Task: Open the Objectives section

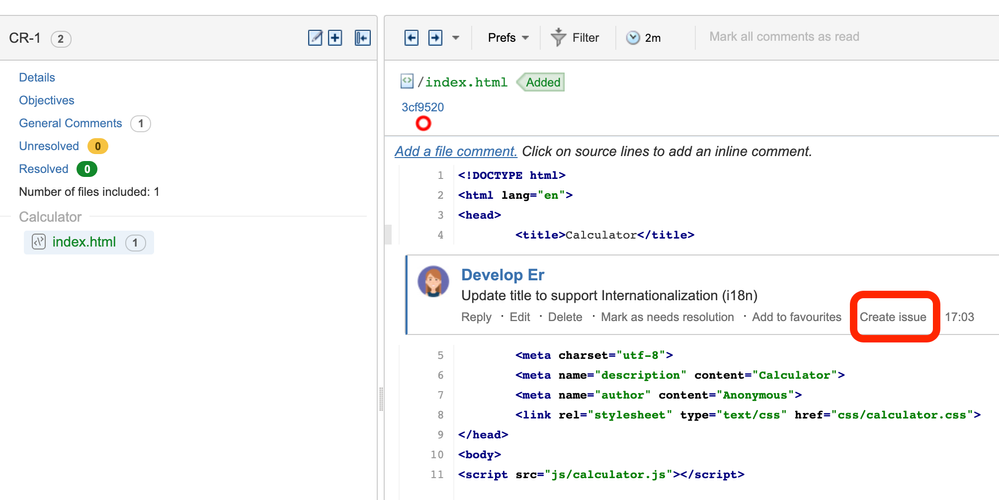Action: click(47, 100)
